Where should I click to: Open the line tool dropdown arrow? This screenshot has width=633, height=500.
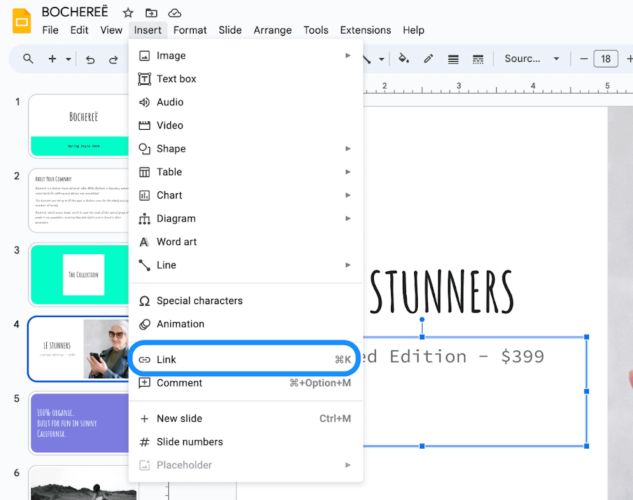tap(381, 59)
